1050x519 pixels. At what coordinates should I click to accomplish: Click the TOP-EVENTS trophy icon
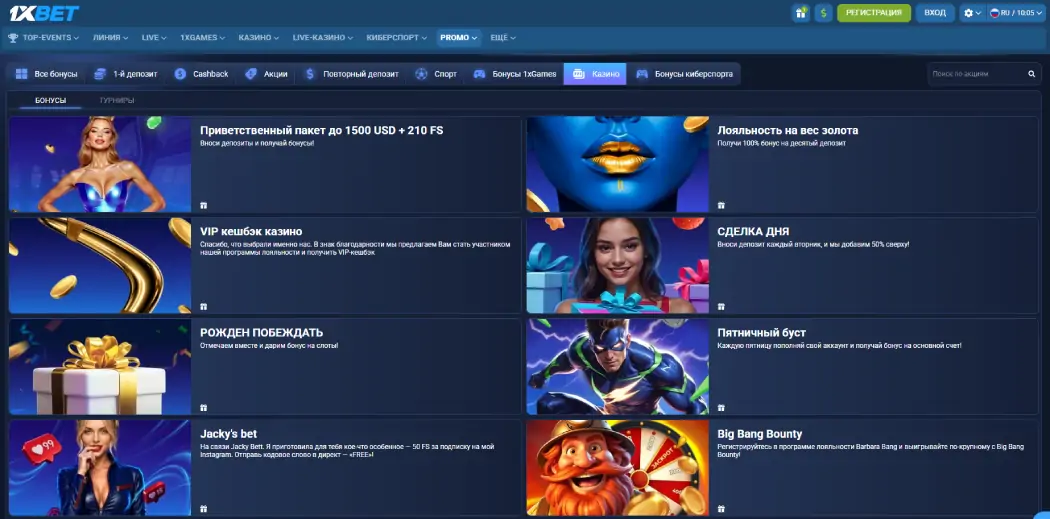13,38
